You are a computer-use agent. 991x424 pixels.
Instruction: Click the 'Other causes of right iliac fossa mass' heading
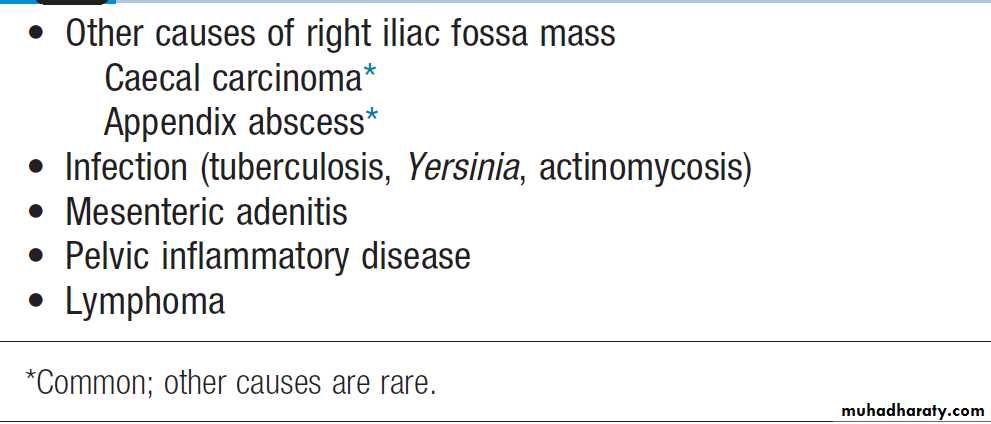click(x=340, y=34)
